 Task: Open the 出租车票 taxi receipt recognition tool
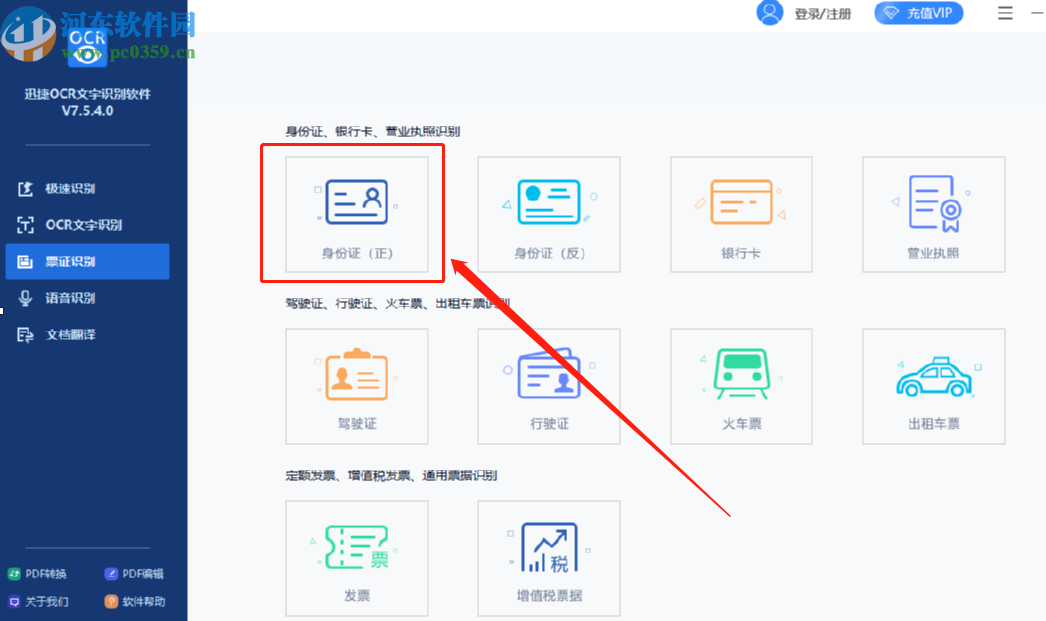point(933,386)
